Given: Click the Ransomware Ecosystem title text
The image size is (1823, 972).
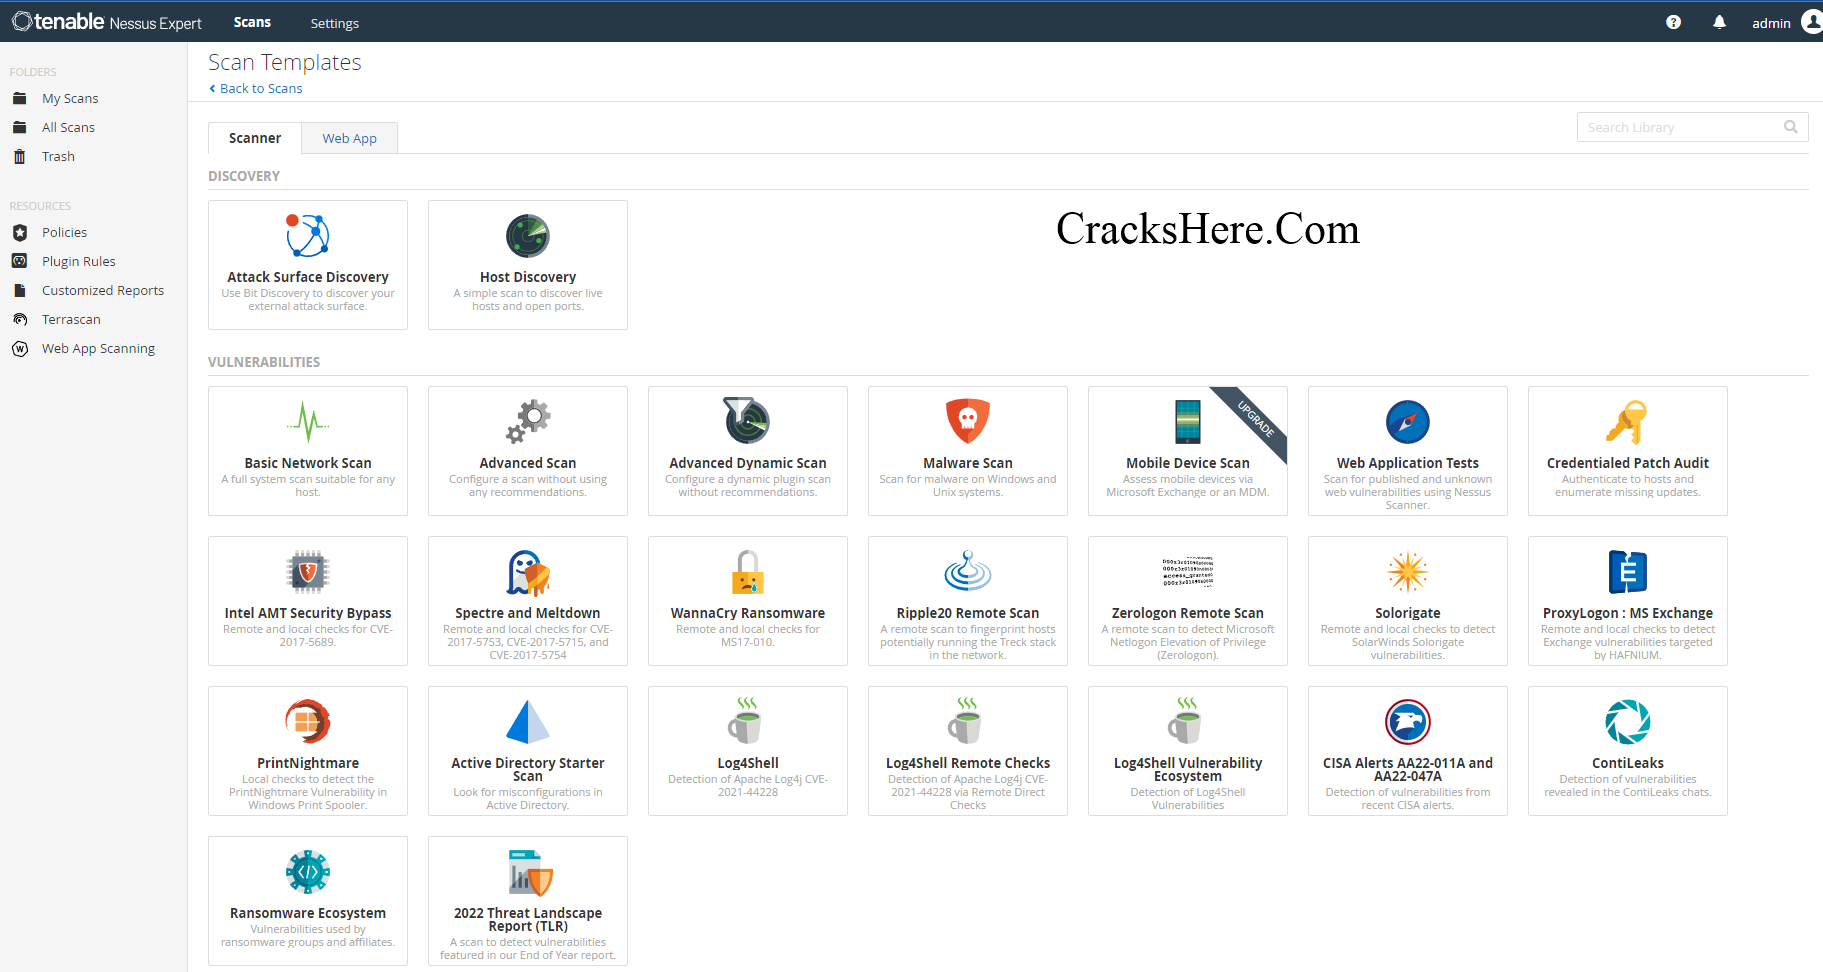Looking at the screenshot, I should (x=308, y=913).
